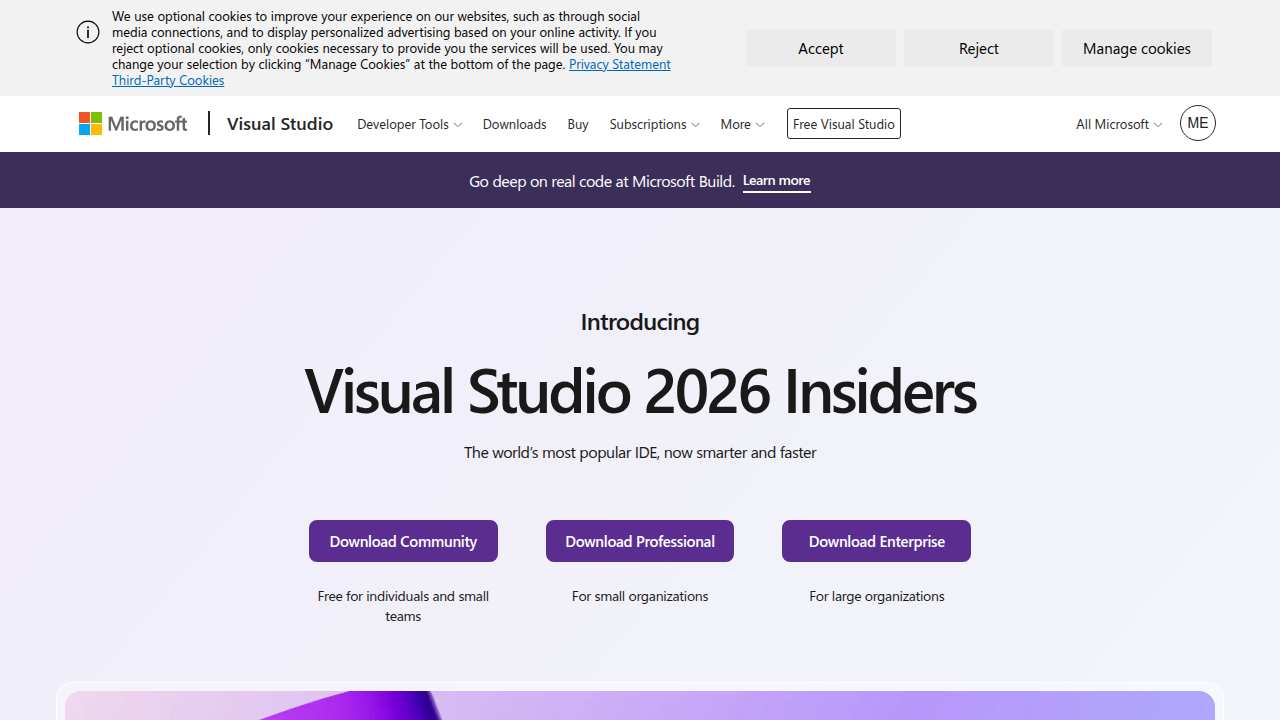Open the Buy nav item
This screenshot has width=1280, height=720.
coord(578,124)
